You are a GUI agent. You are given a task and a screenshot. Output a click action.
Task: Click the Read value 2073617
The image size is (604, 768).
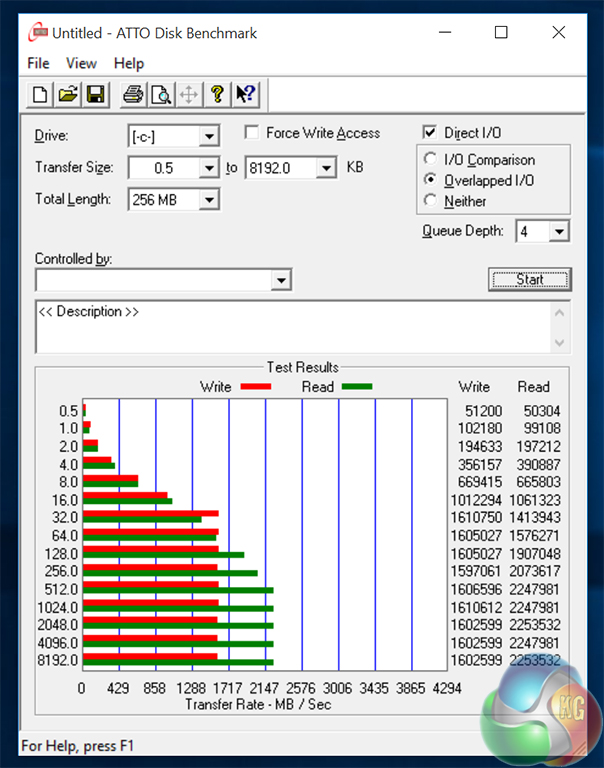pos(535,571)
